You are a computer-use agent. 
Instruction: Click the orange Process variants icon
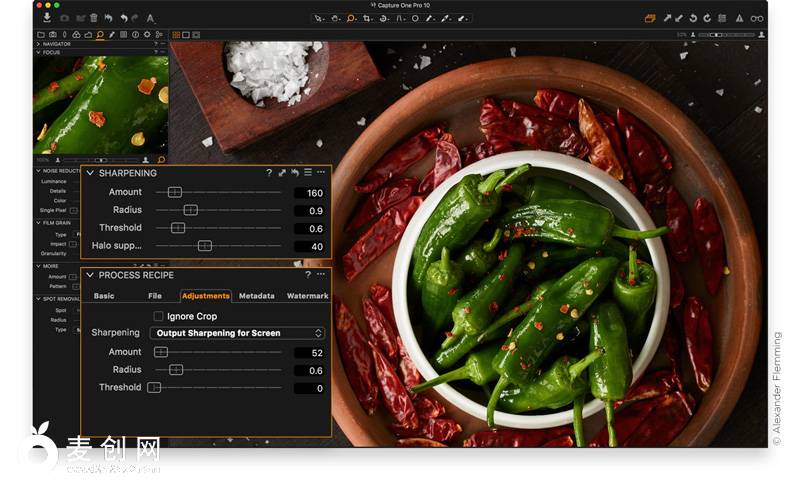[x=650, y=19]
